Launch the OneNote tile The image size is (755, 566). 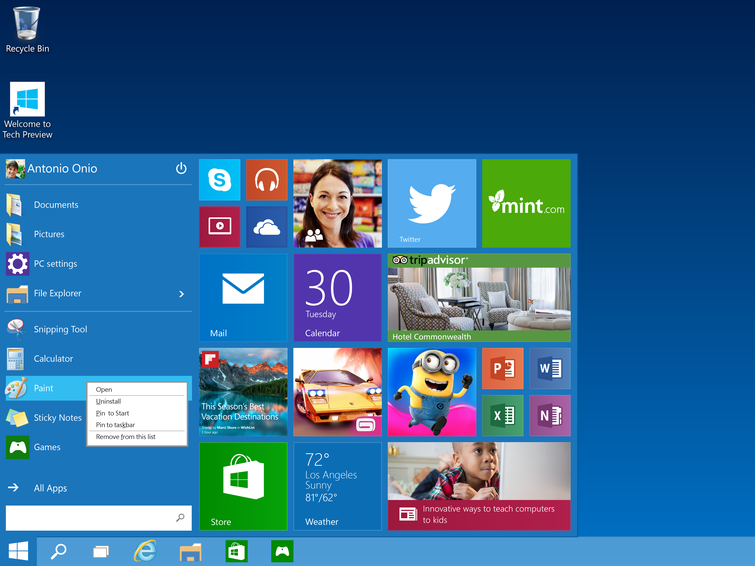click(x=550, y=416)
